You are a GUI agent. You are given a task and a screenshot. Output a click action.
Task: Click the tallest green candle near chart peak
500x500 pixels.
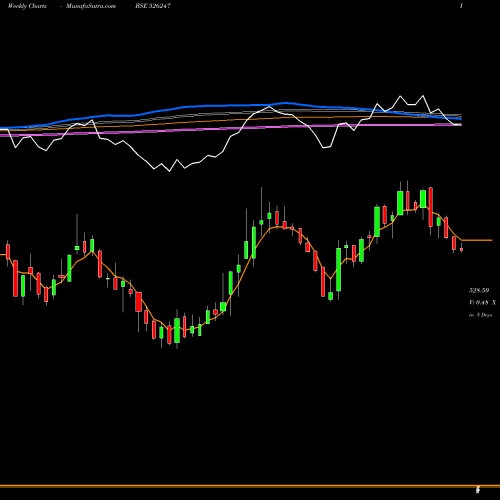(400, 203)
